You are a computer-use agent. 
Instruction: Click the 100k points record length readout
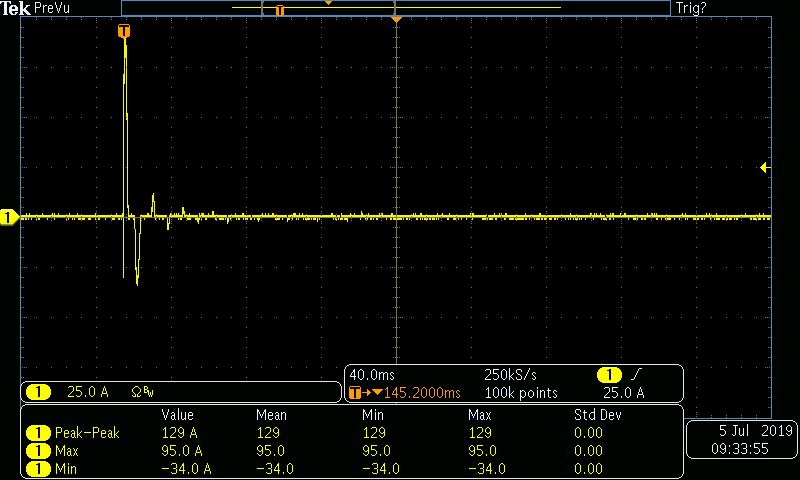[x=520, y=393]
